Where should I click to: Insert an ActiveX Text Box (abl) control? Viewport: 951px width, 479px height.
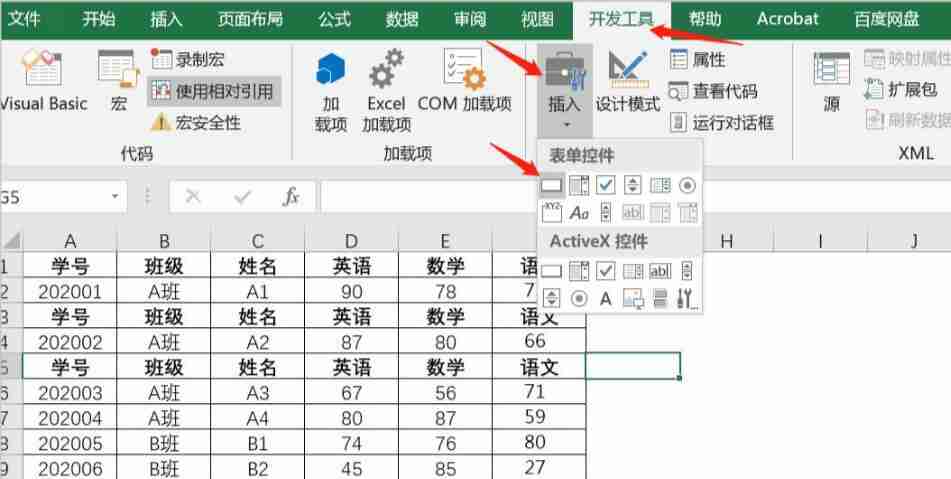pos(660,271)
